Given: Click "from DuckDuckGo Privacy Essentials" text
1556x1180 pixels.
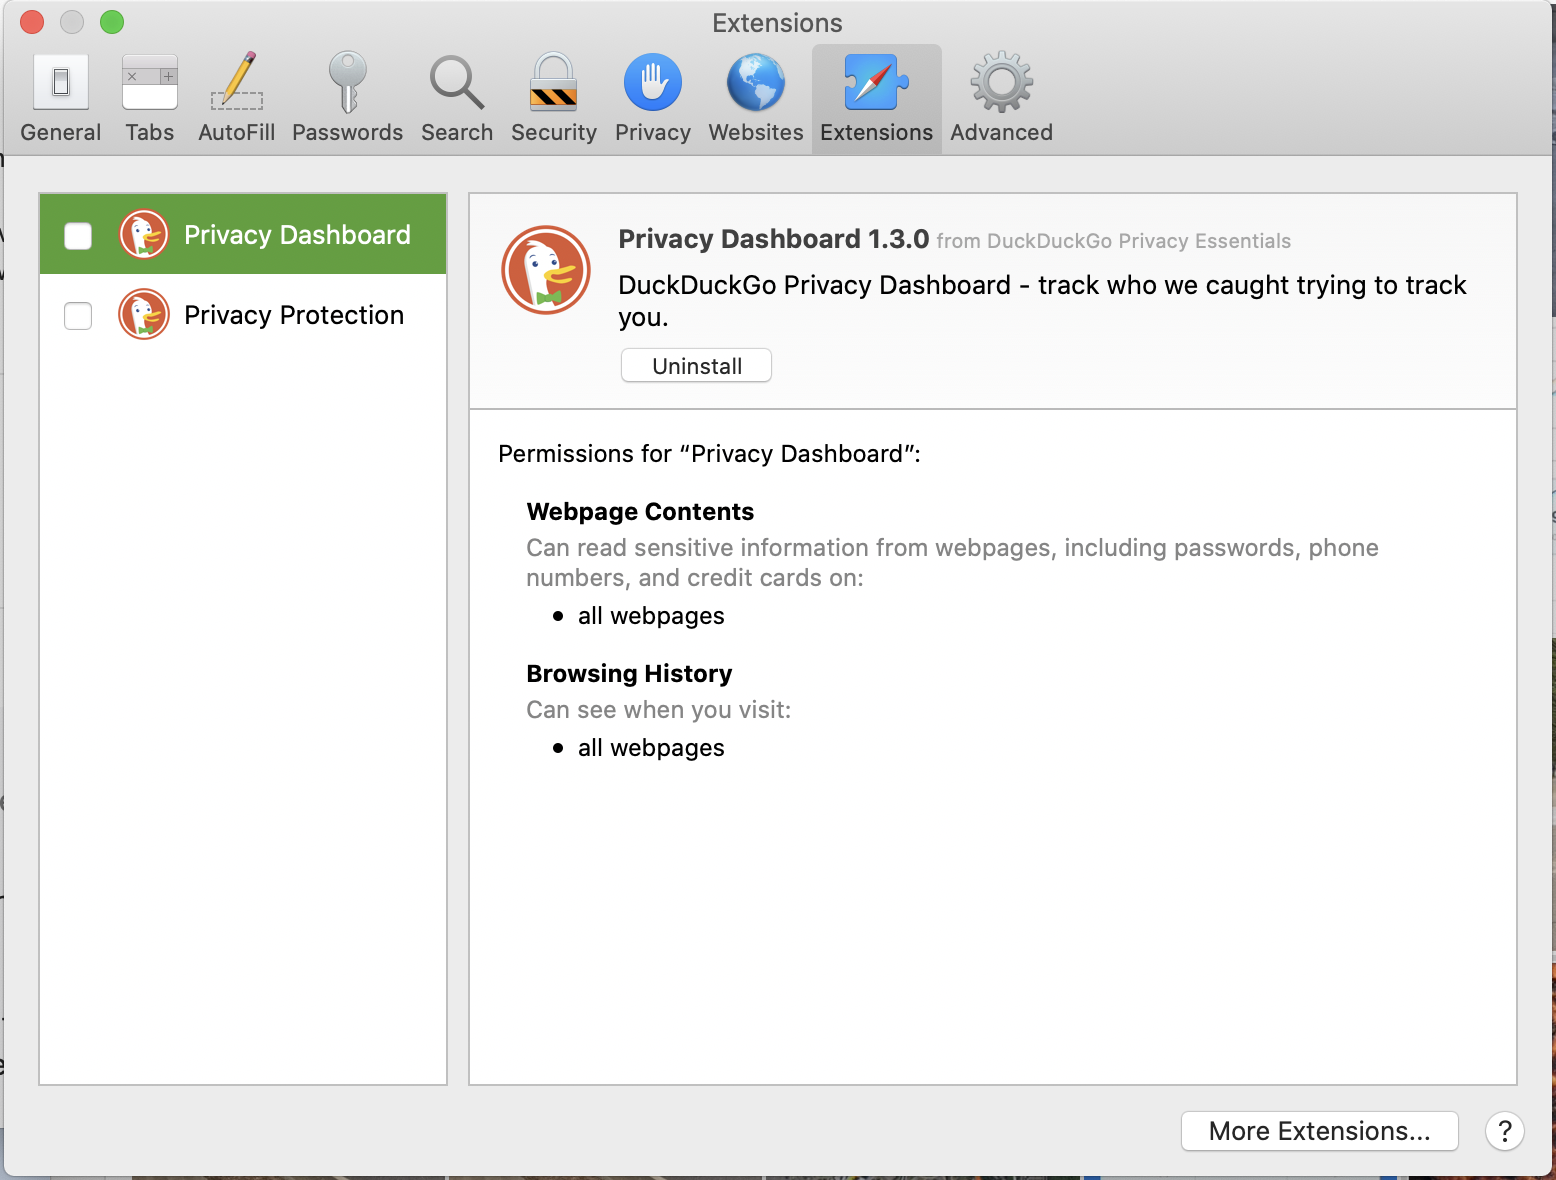Looking at the screenshot, I should pos(1114,241).
